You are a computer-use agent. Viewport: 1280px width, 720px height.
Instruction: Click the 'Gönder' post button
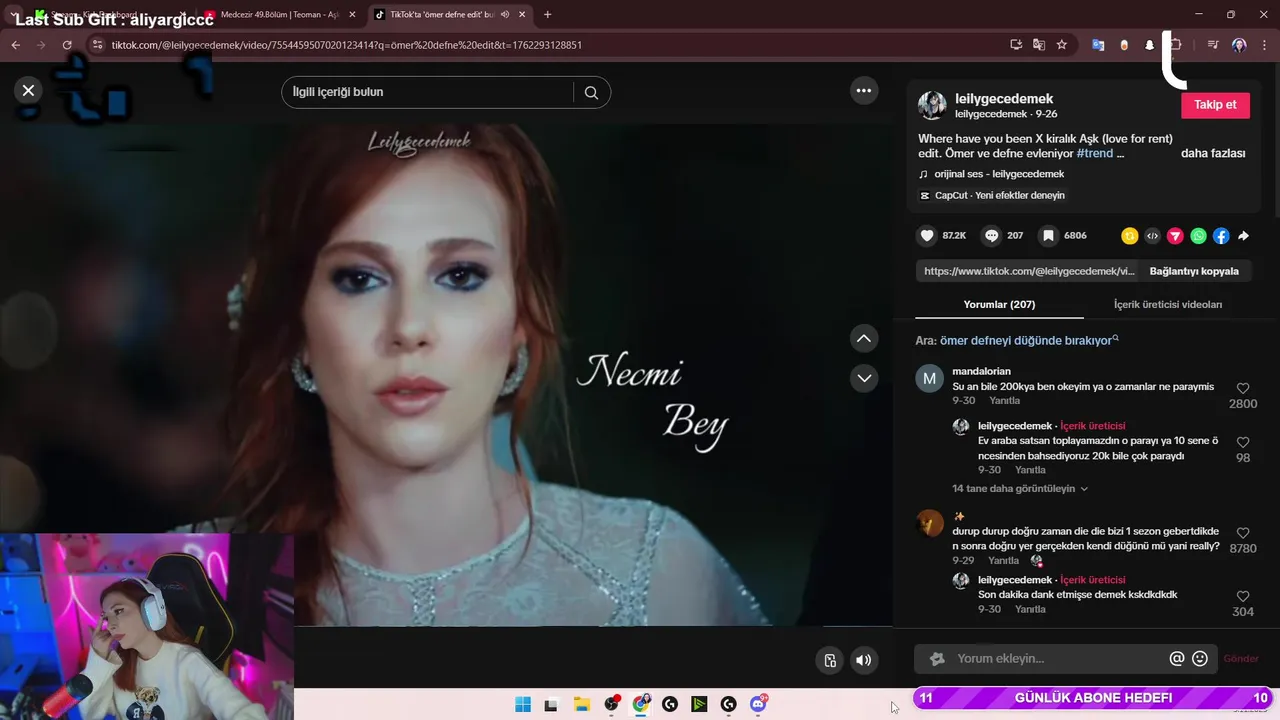1241,659
